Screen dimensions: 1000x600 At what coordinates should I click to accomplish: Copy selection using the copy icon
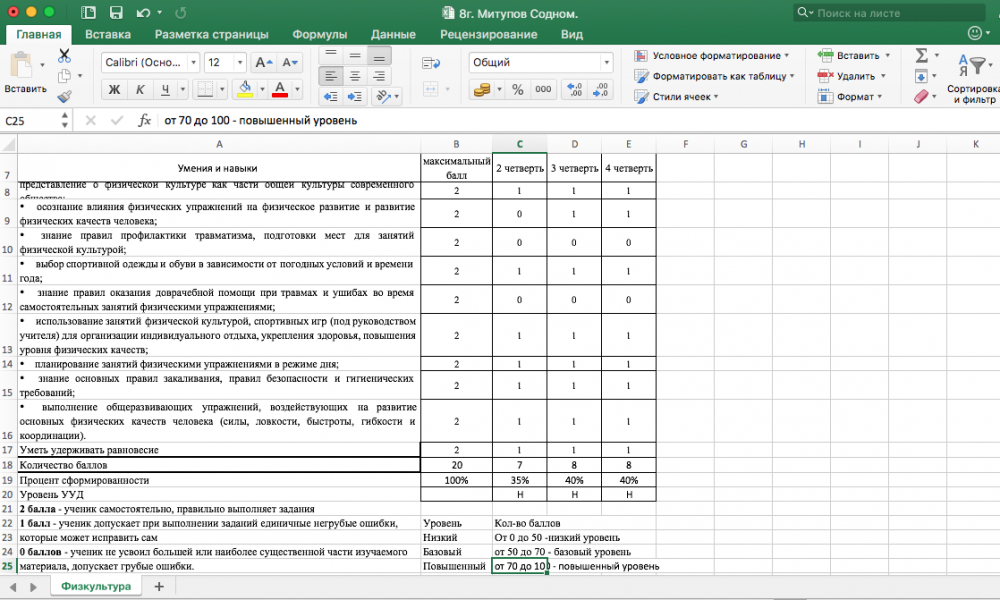[x=64, y=77]
